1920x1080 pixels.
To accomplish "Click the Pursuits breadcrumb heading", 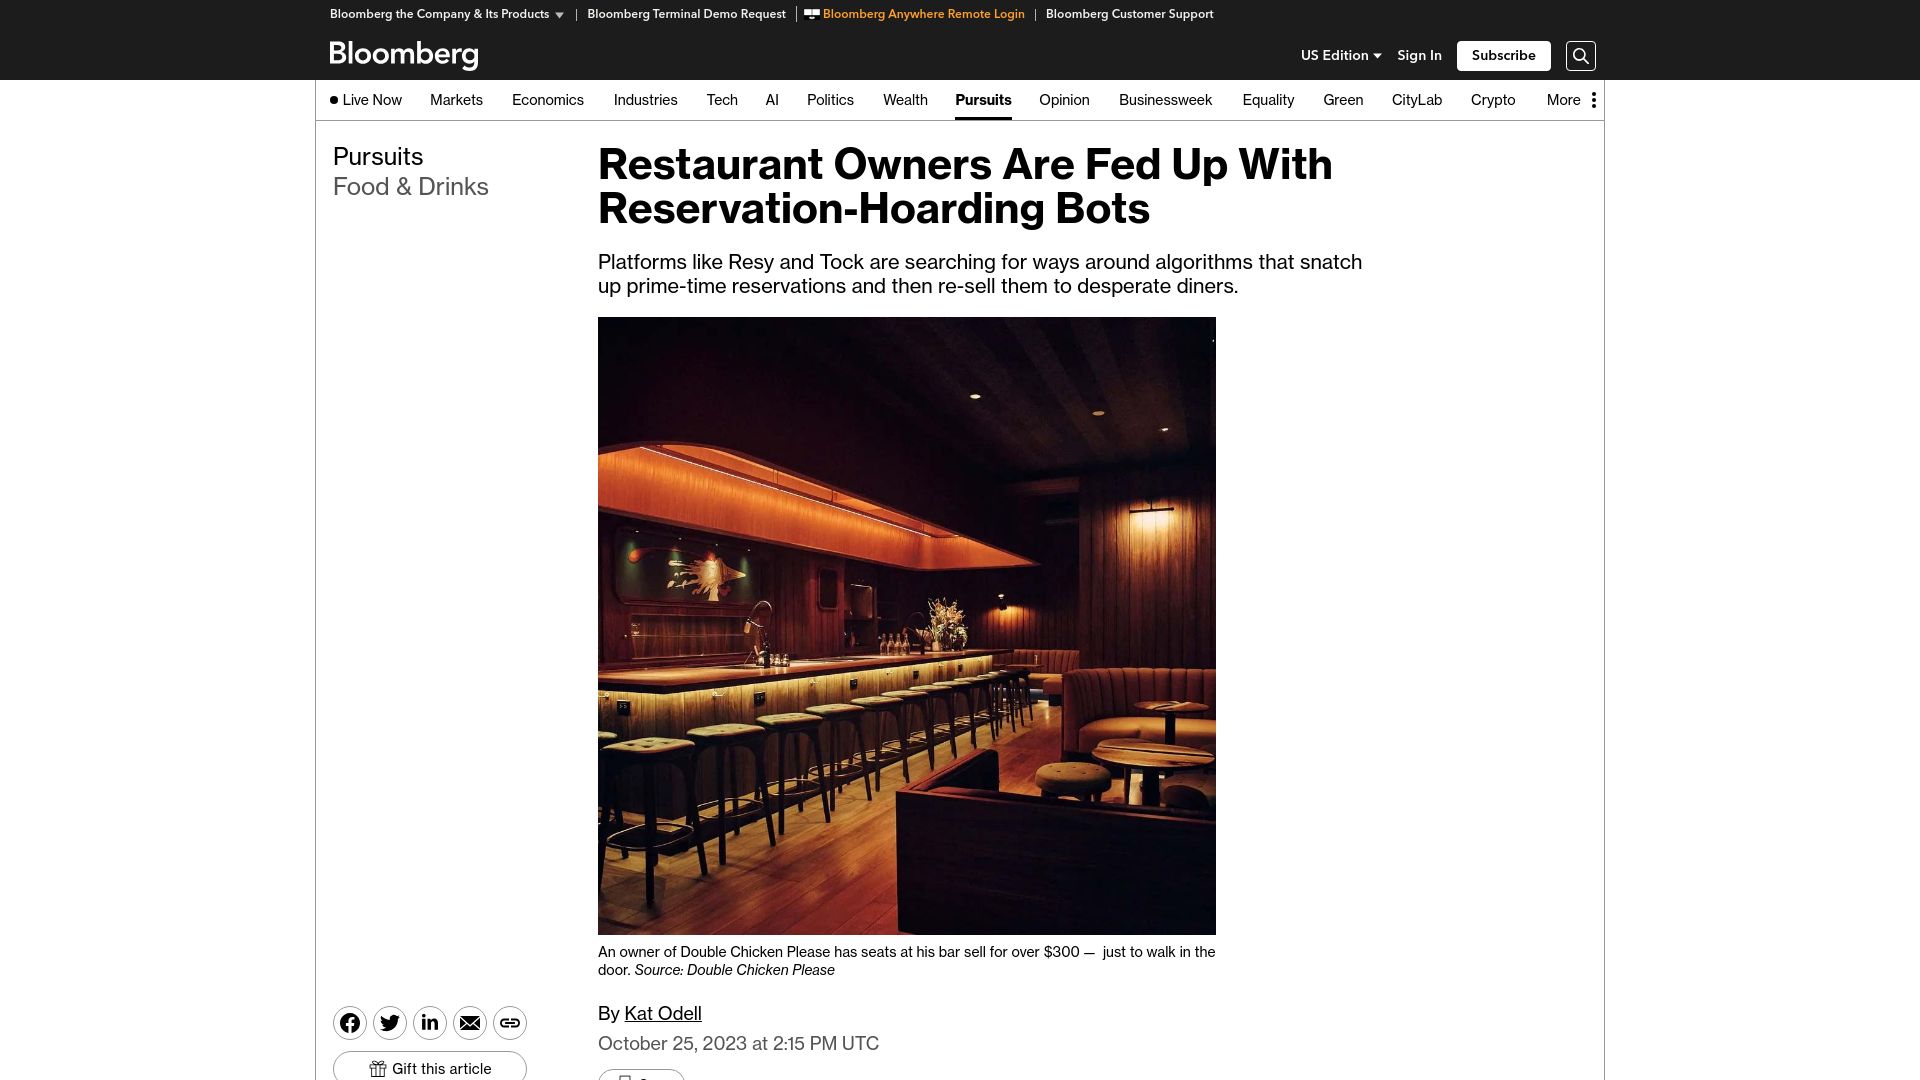I will tap(378, 157).
